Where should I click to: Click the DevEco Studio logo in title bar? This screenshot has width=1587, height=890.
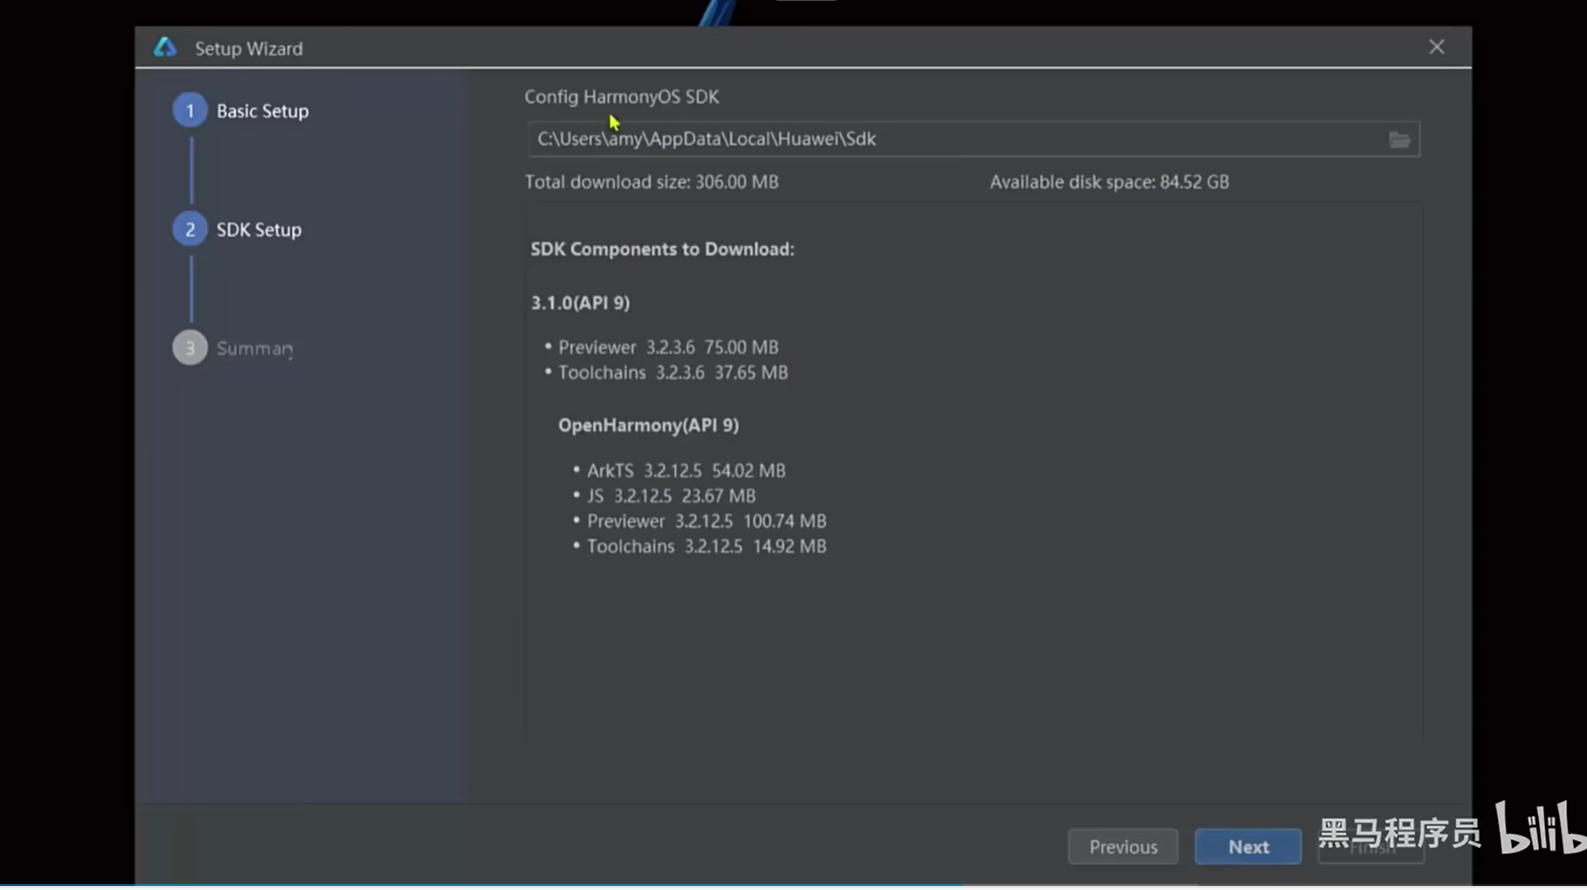click(165, 48)
